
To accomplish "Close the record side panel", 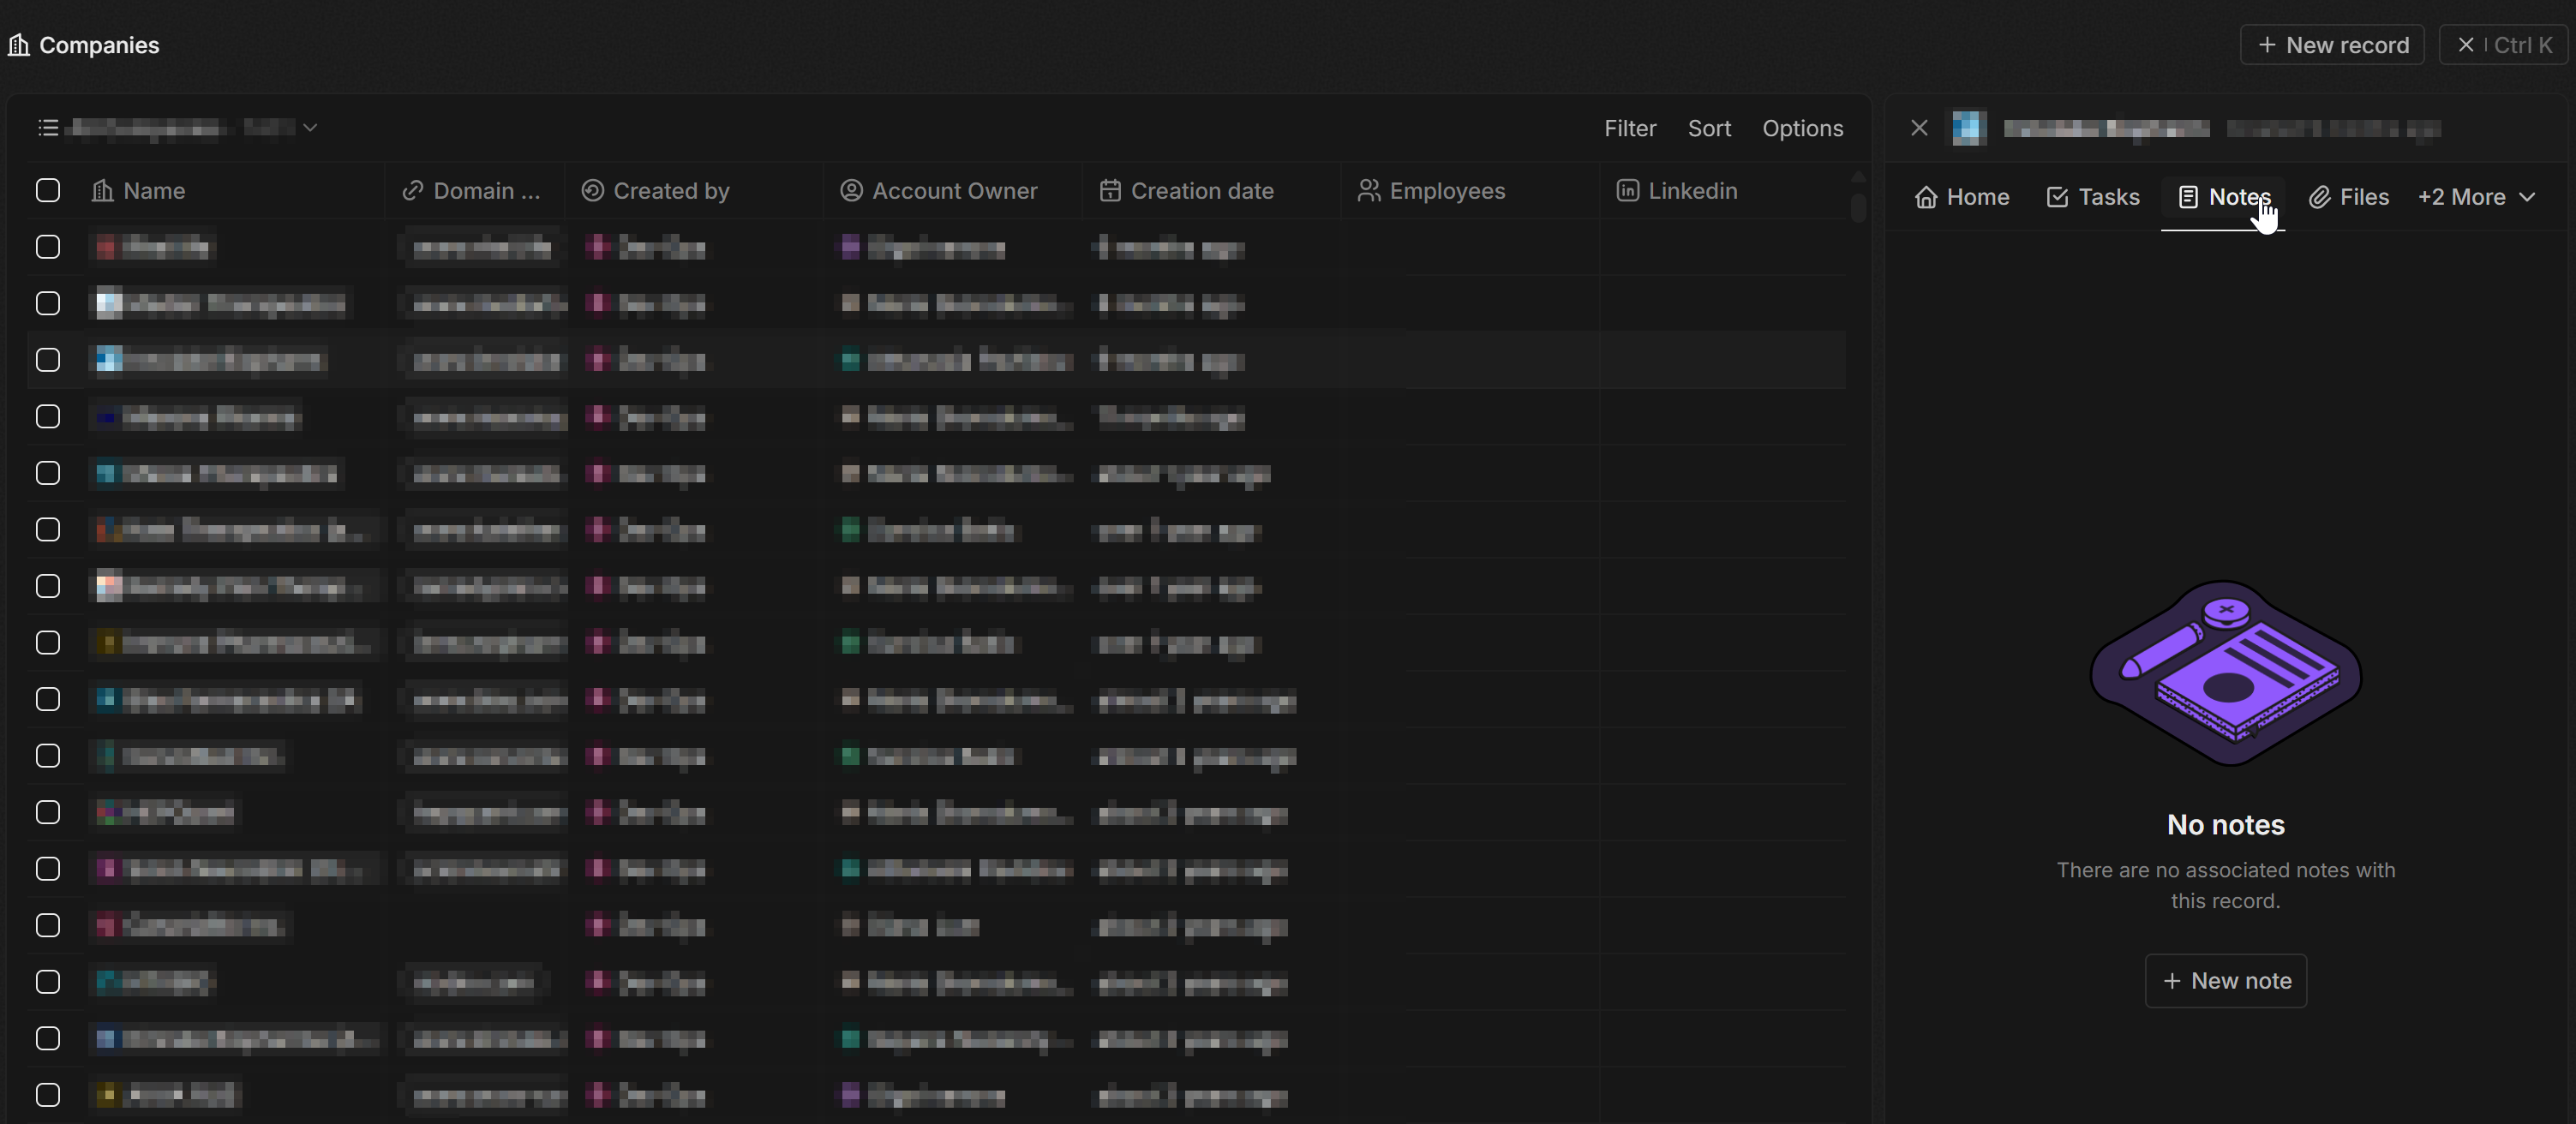I will [x=1918, y=128].
